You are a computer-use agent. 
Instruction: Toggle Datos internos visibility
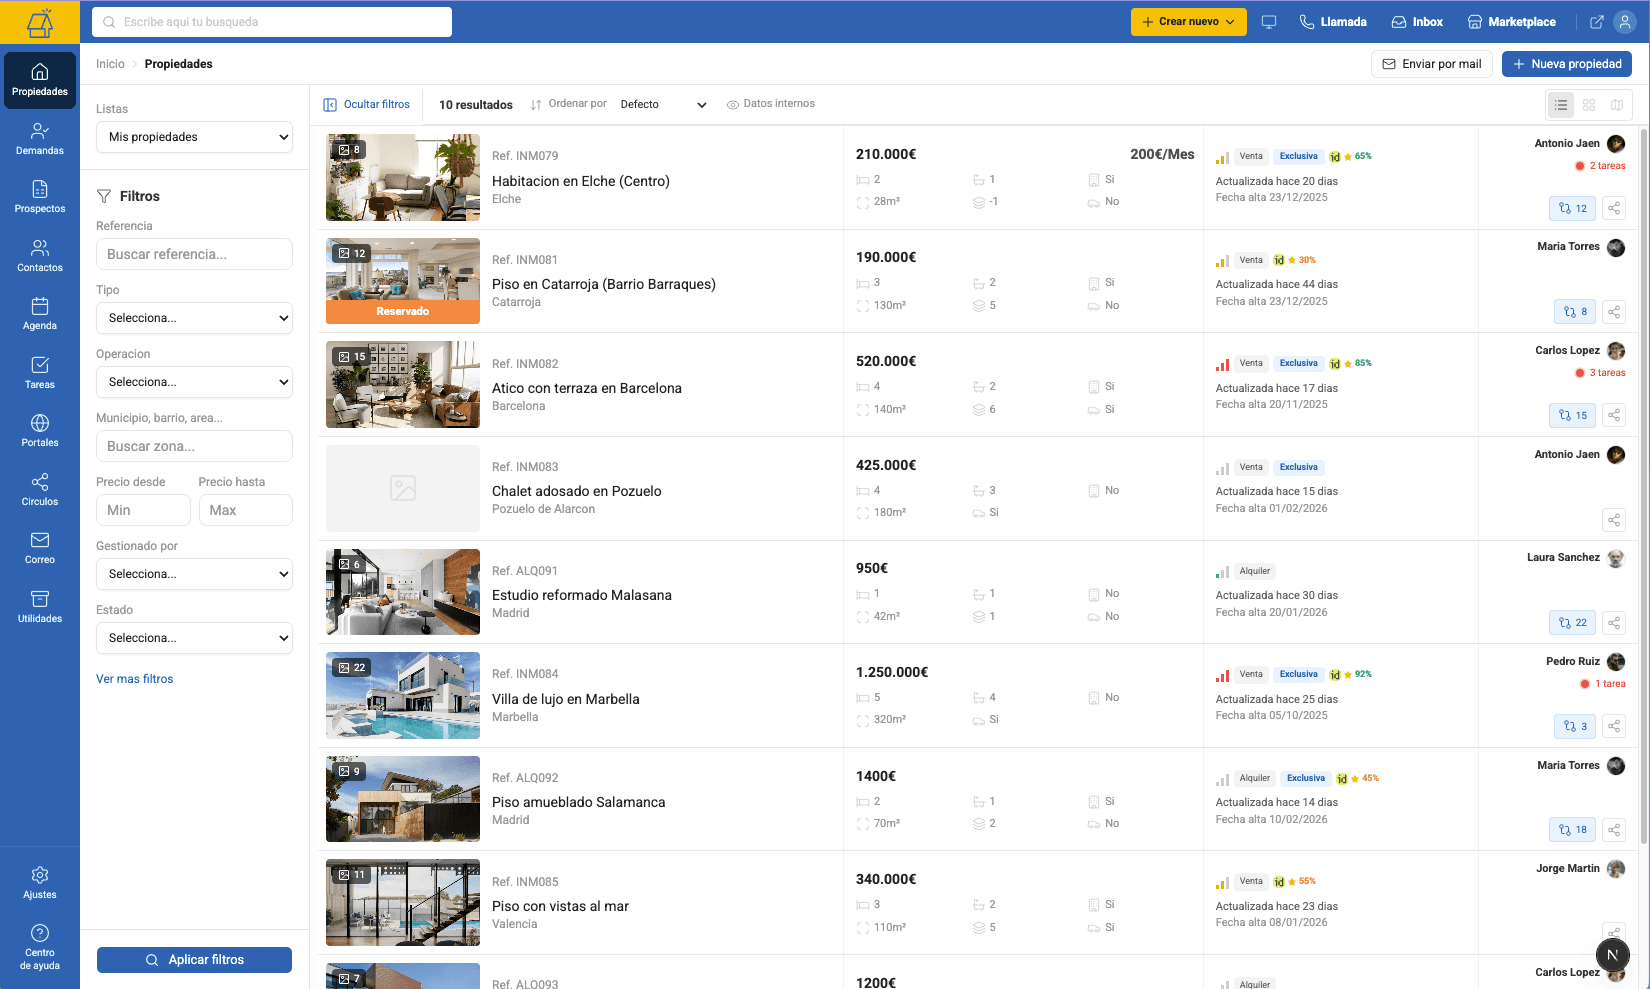click(770, 104)
